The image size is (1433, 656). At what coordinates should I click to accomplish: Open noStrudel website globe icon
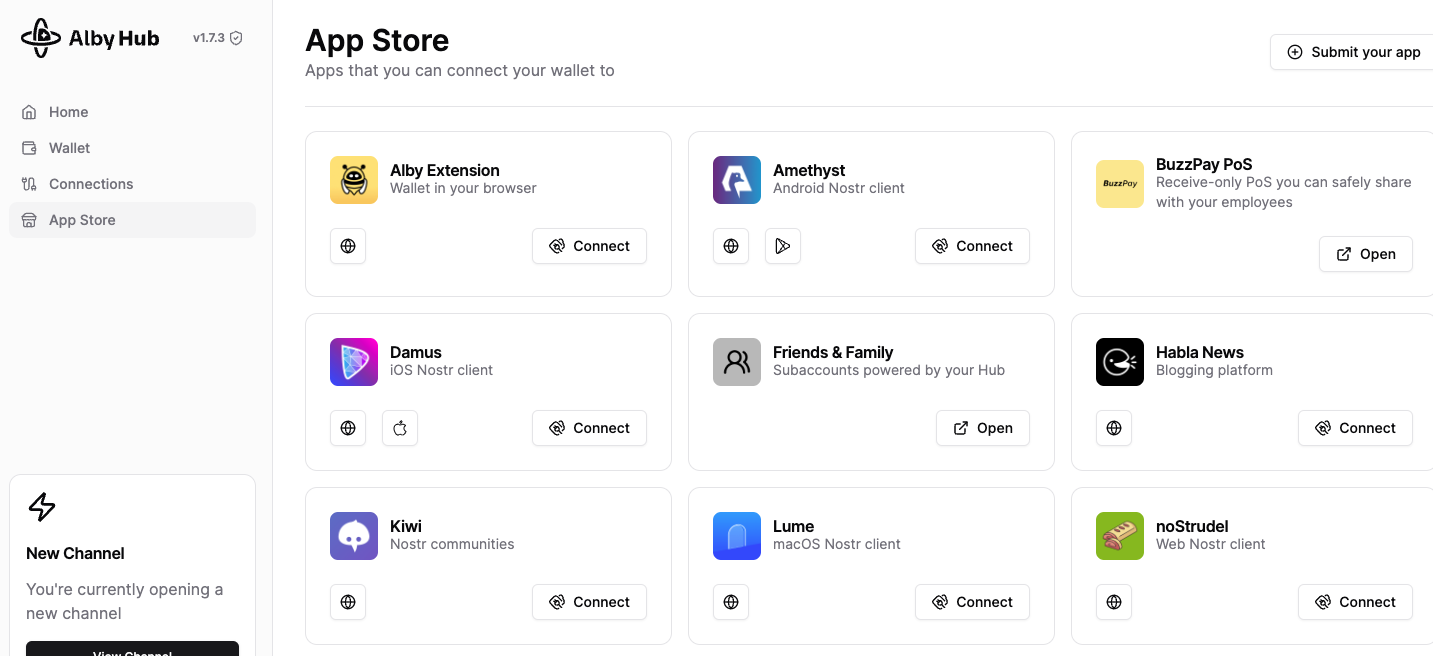click(x=1114, y=602)
